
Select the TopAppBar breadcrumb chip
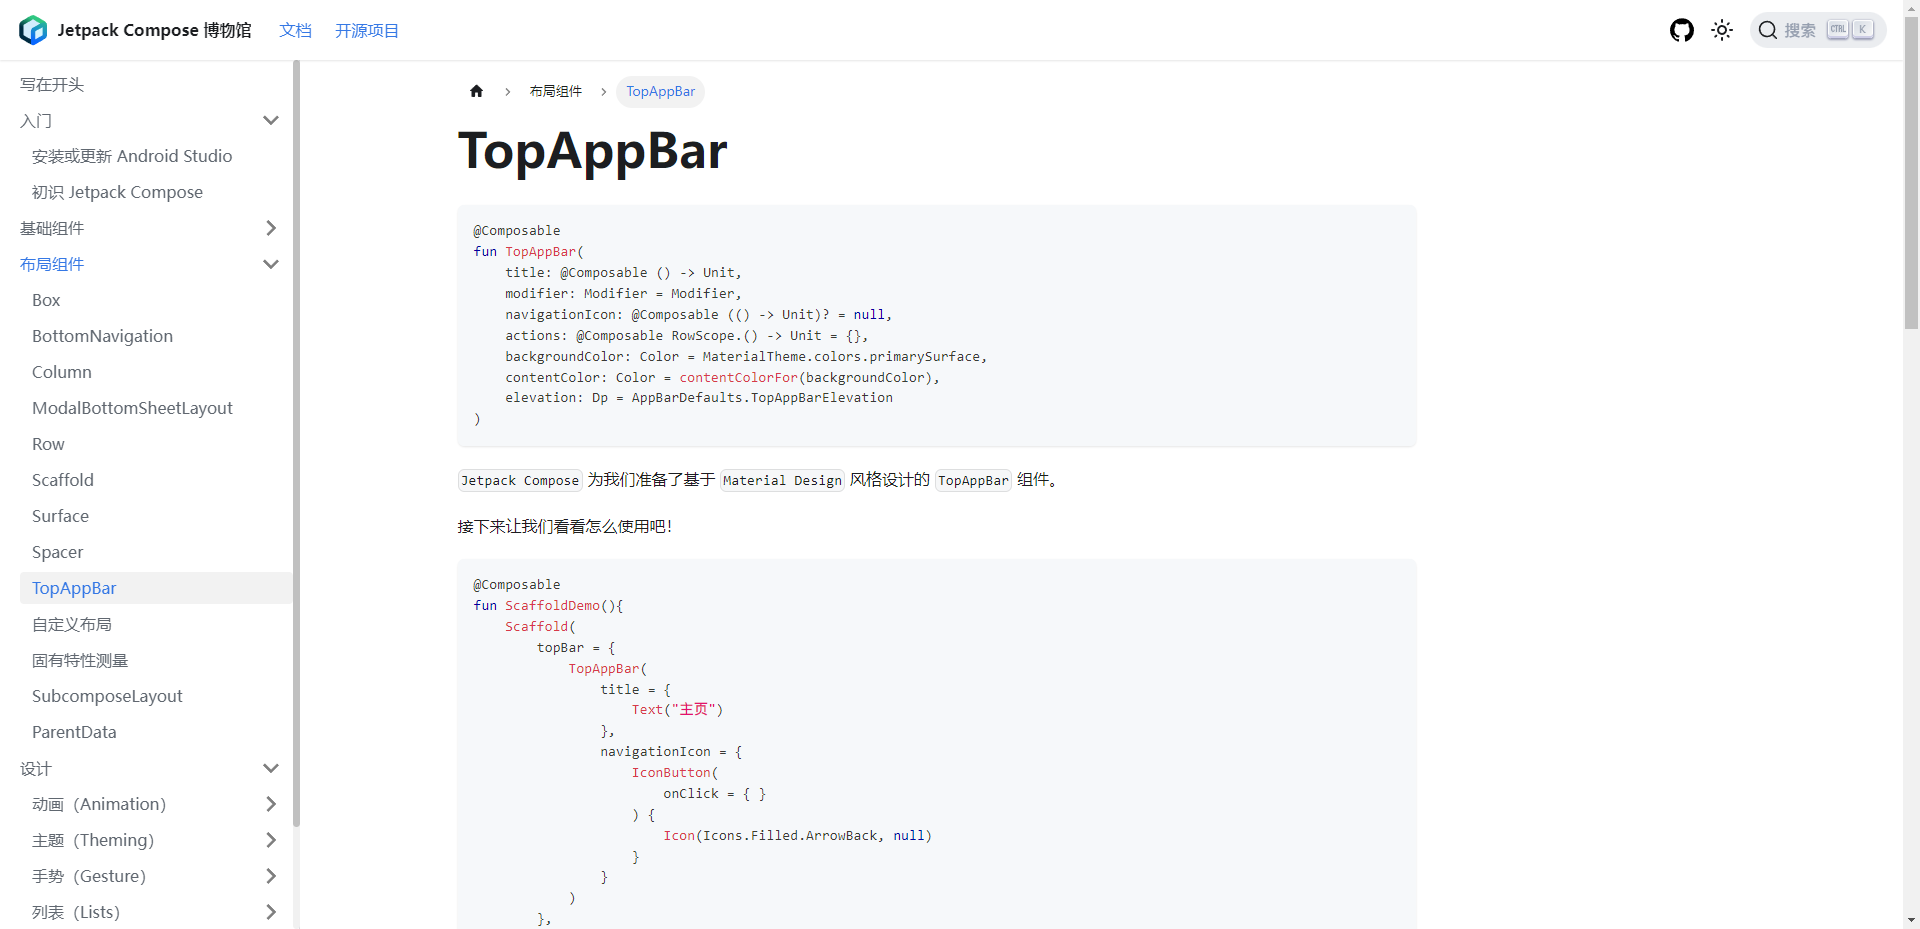[x=660, y=91]
